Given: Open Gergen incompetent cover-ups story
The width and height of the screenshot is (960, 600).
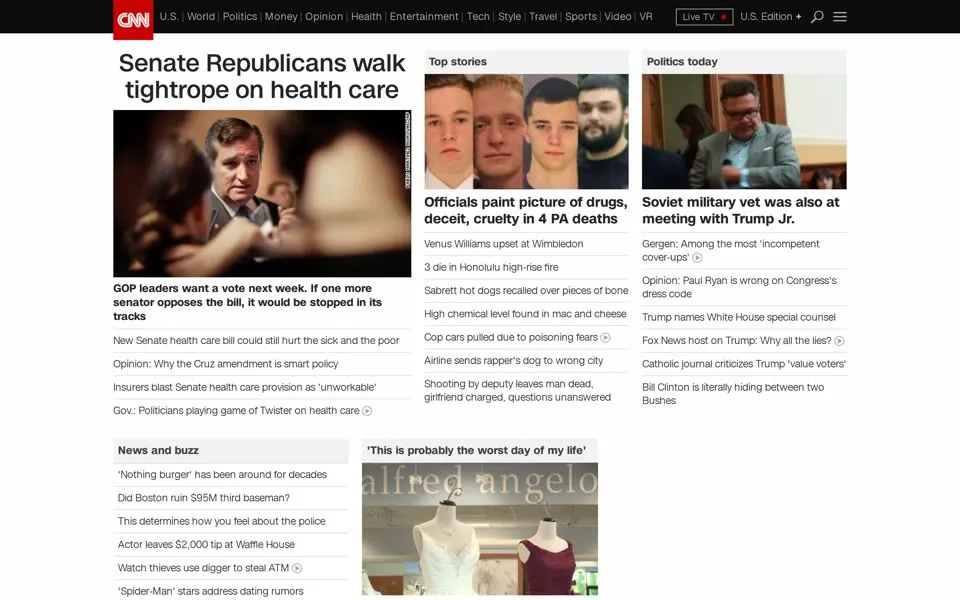Looking at the screenshot, I should (x=730, y=250).
